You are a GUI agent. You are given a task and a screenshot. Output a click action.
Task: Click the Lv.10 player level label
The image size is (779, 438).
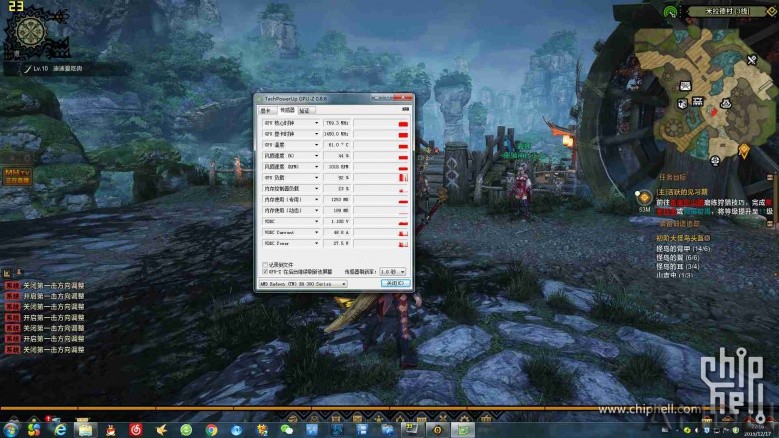40,69
